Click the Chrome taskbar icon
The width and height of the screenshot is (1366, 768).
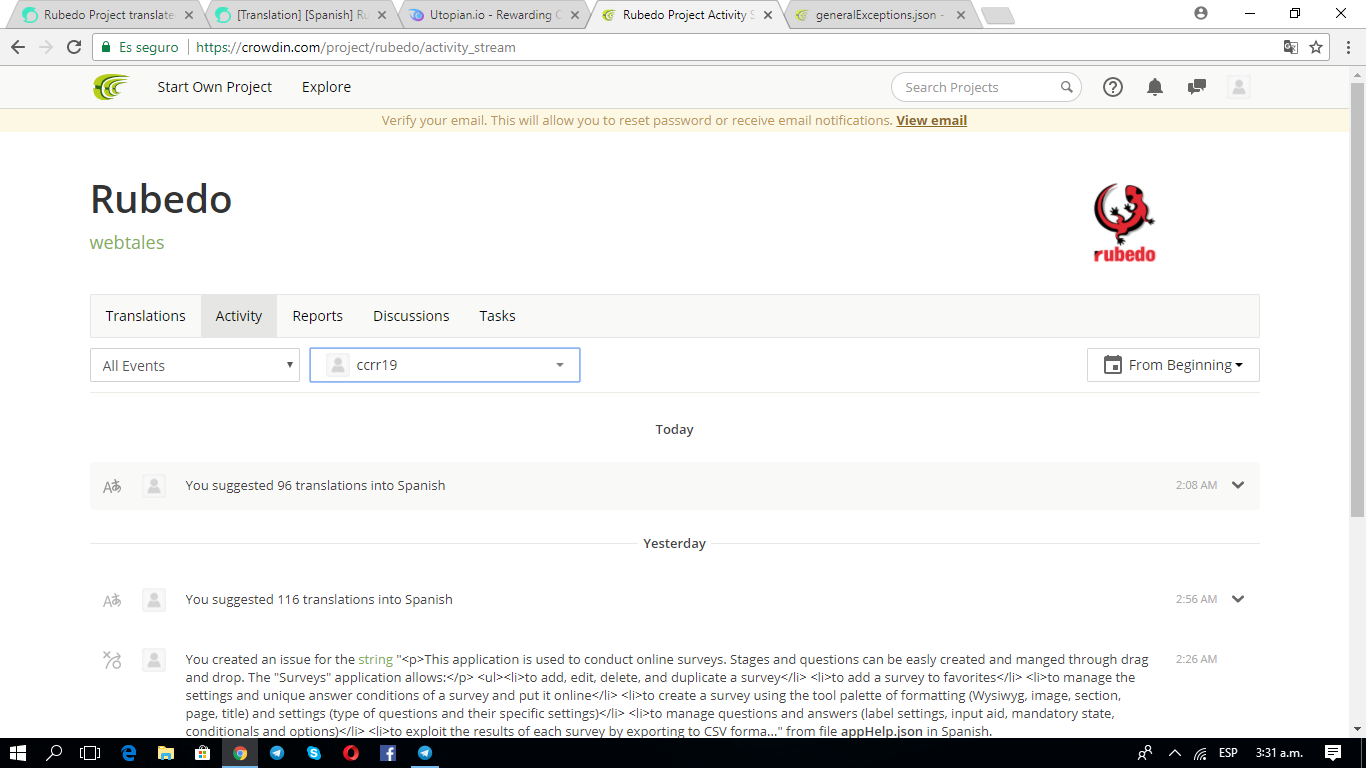pos(240,753)
